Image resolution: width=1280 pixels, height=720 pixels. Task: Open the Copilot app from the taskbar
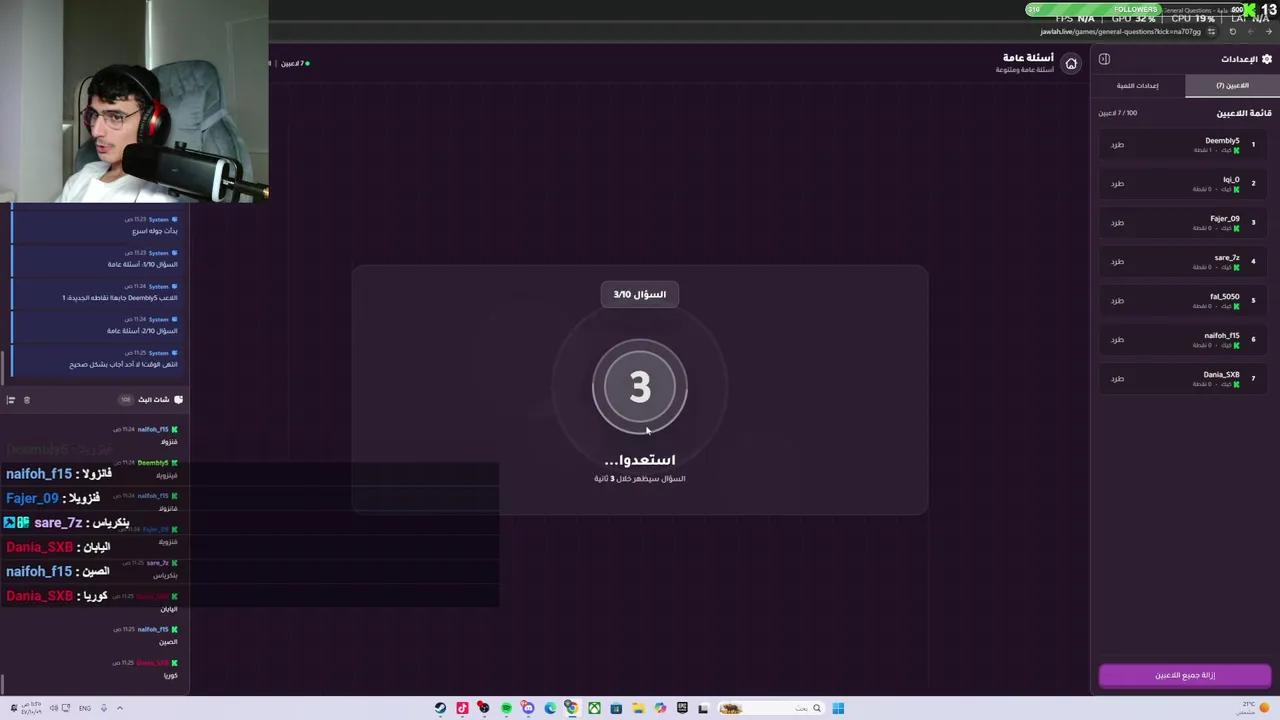point(660,708)
